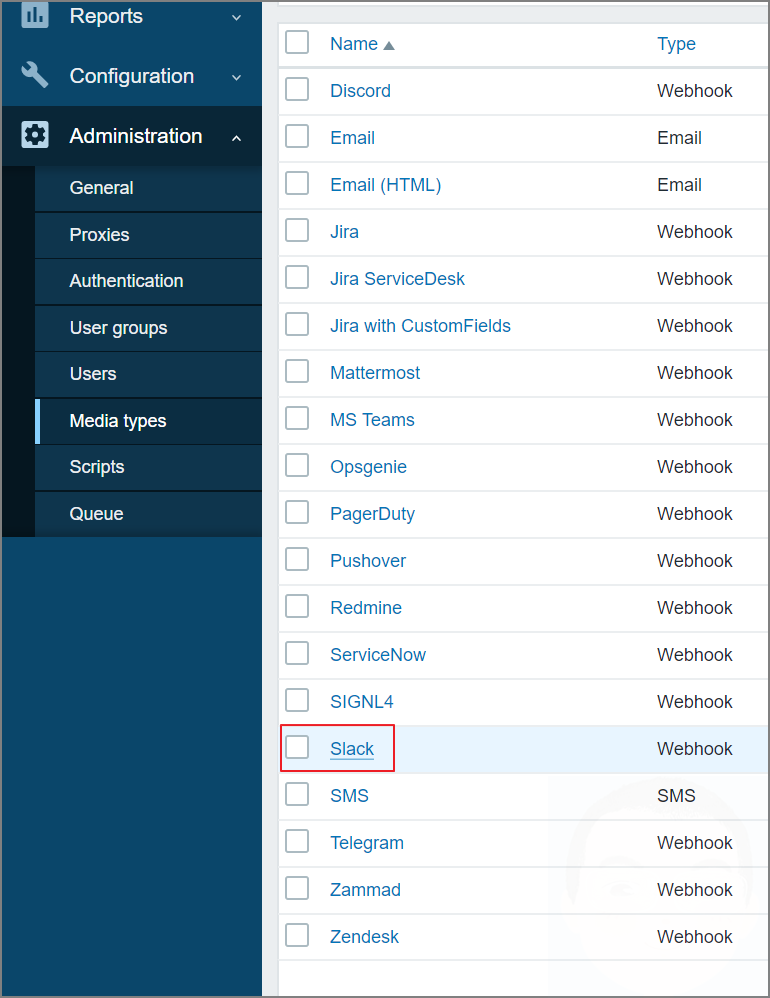Open the User groups page
This screenshot has height=998, width=770.
(117, 328)
